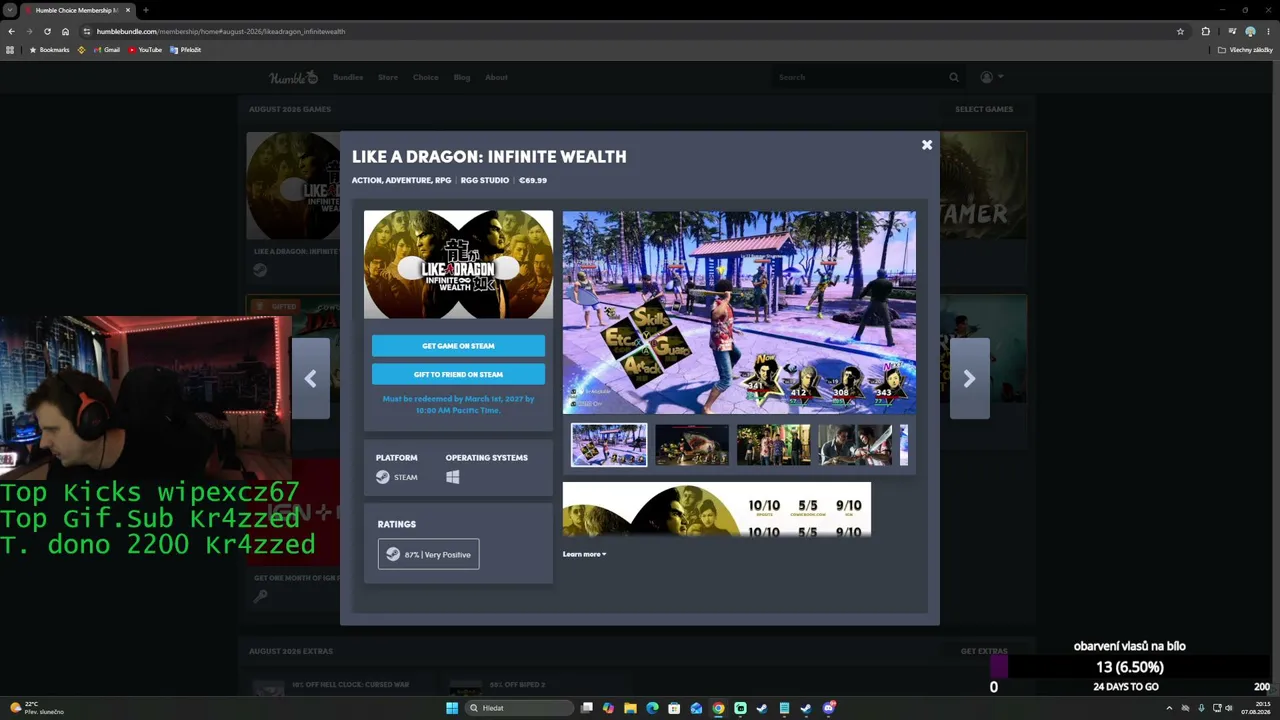Open the weather widget showing 22°C
Viewport: 1280px width, 720px height.
pyautogui.click(x=37, y=708)
